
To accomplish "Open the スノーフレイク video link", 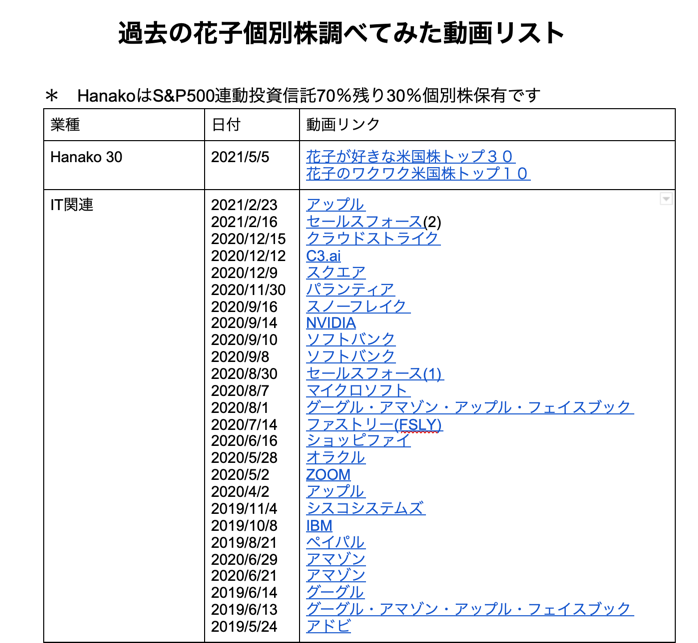I will pyautogui.click(x=358, y=306).
